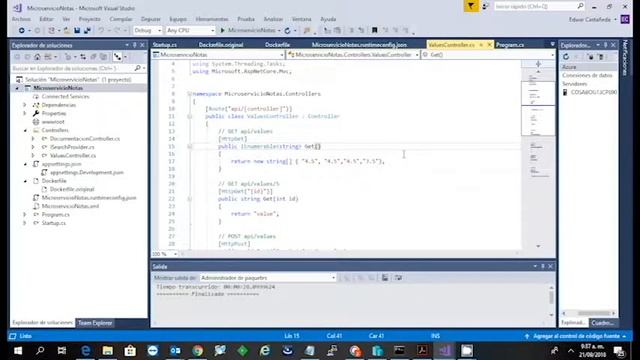Image resolution: width=640 pixels, height=360 pixels.
Task: Open the Mostrar salida de dropdown
Action: (268, 278)
